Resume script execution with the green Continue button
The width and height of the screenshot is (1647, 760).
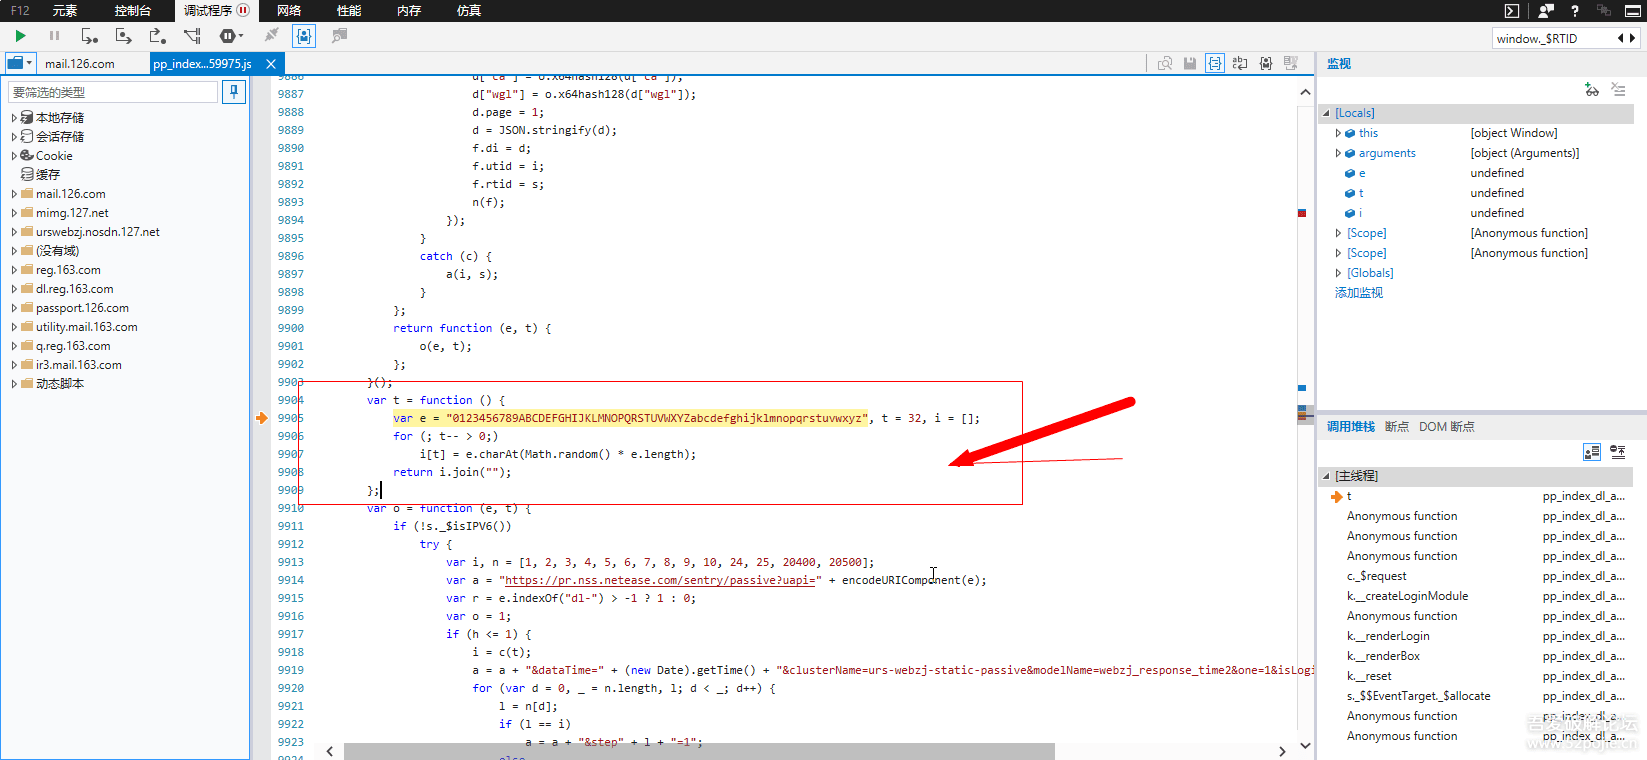[x=20, y=36]
